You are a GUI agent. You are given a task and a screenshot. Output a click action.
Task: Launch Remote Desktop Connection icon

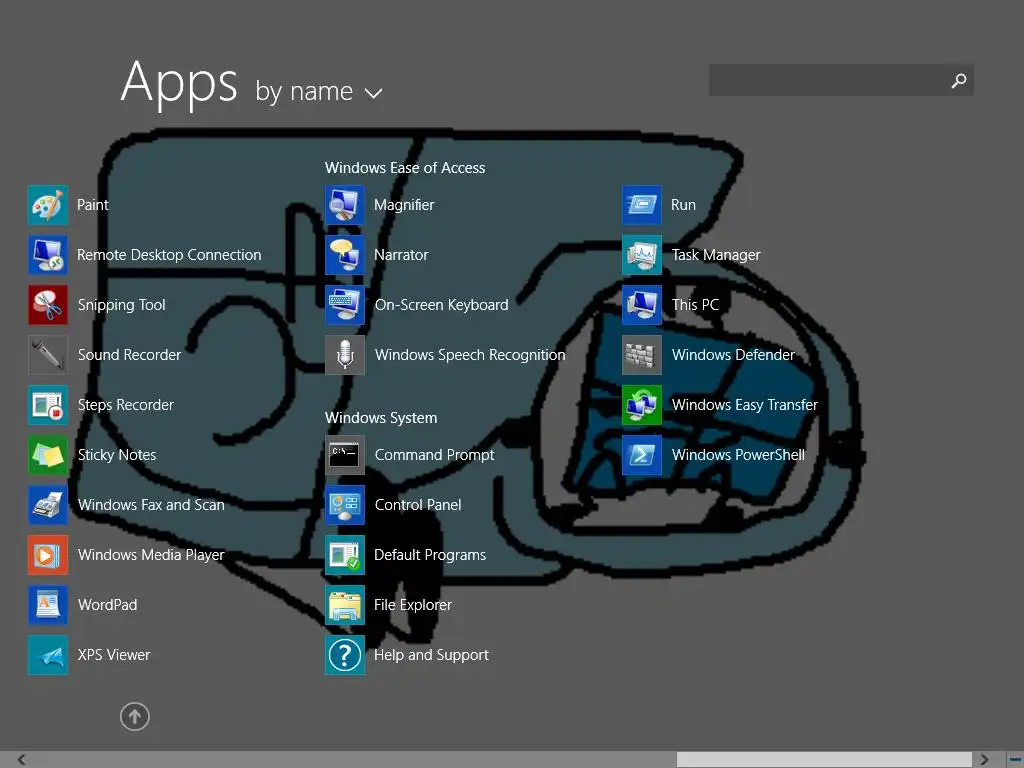point(48,255)
